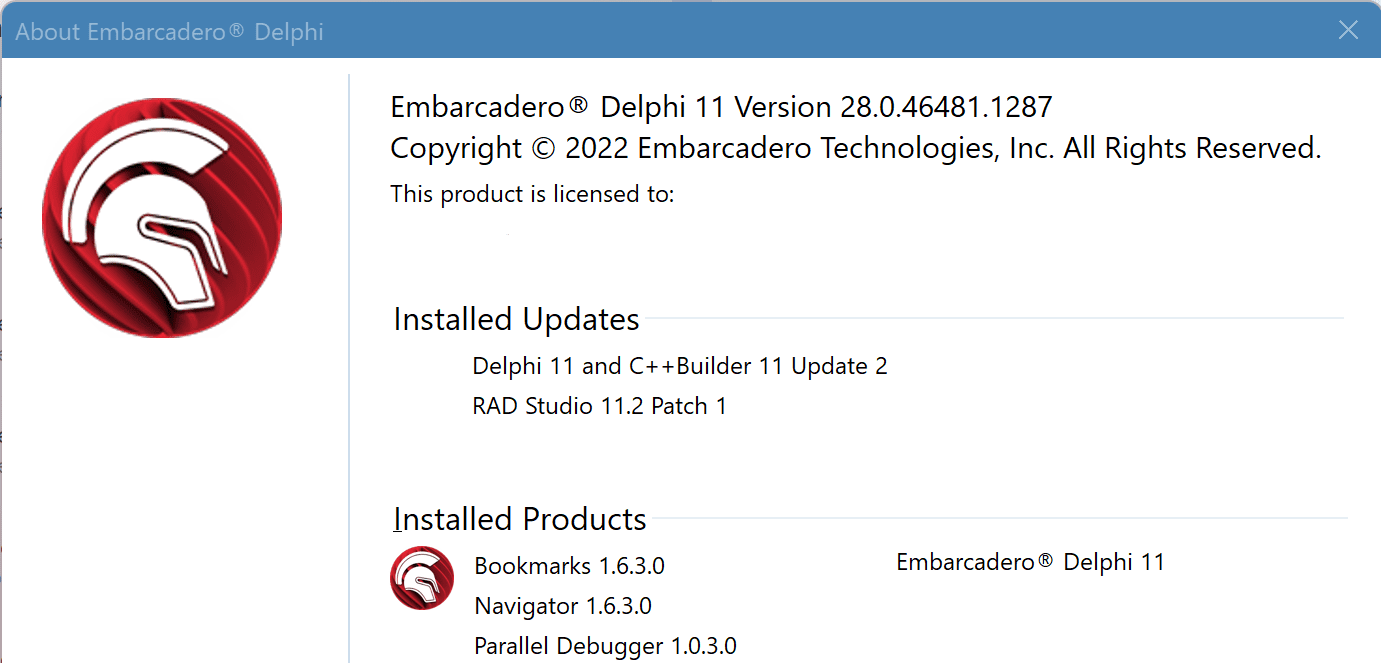The image size is (1381, 663).
Task: Close the About Embarcadero Delphi dialog
Action: (1348, 30)
